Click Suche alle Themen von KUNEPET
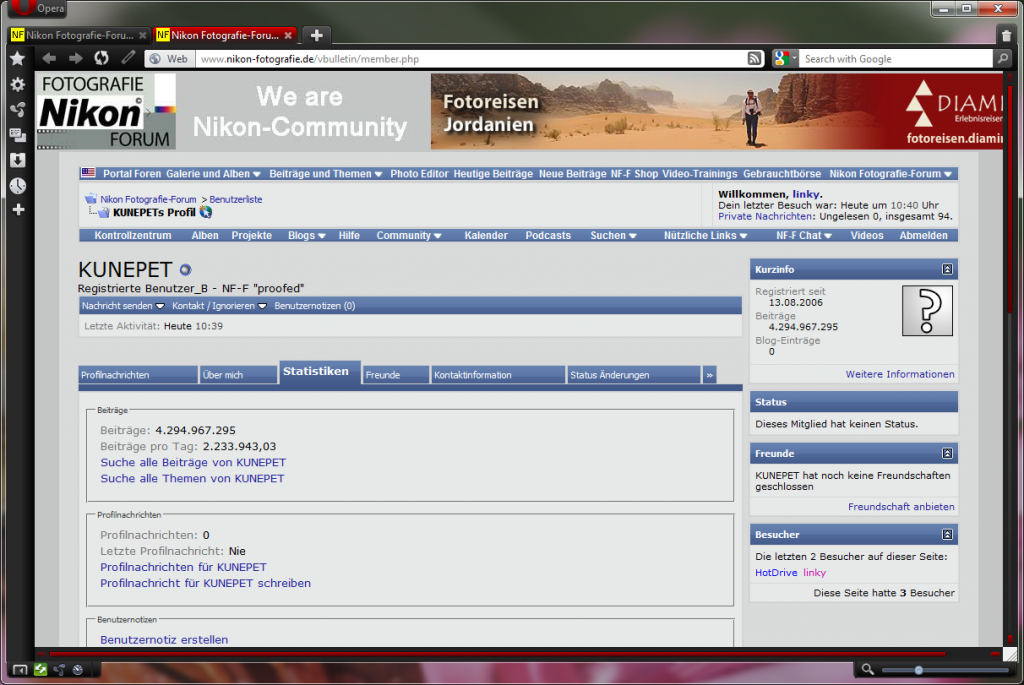This screenshot has height=685, width=1024. coord(192,479)
